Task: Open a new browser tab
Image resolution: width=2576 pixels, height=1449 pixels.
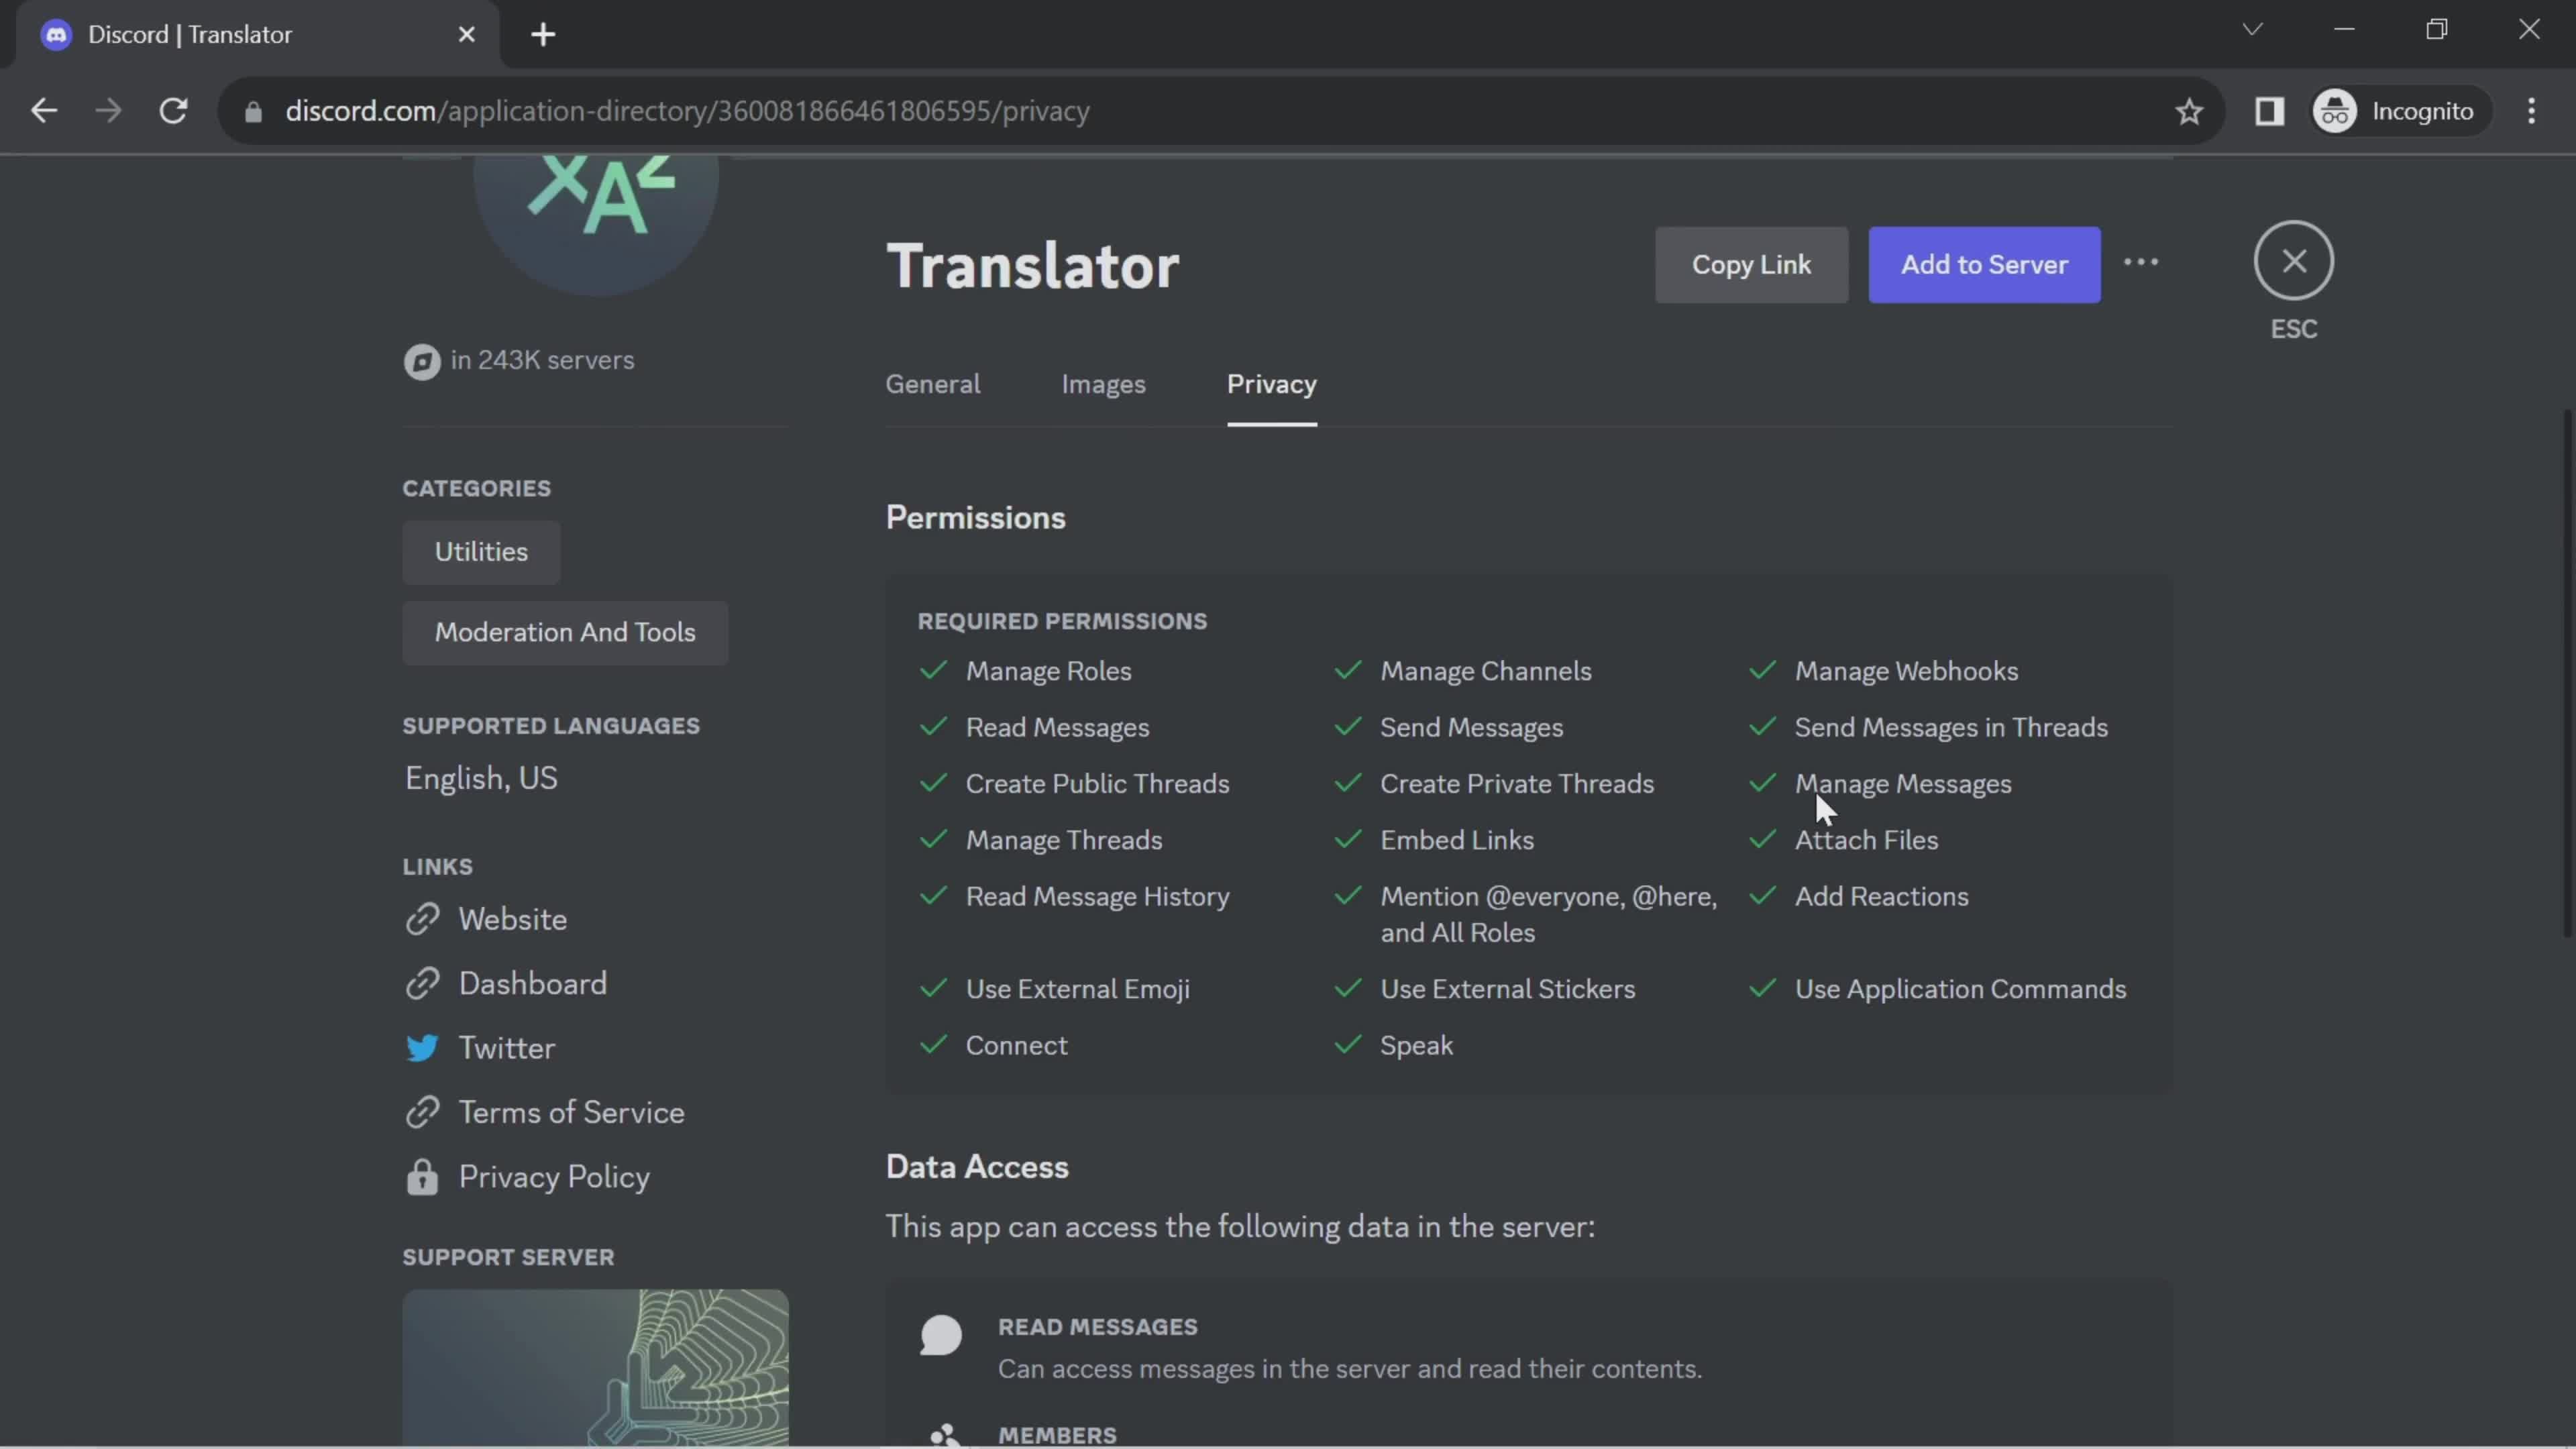Action: [x=543, y=35]
